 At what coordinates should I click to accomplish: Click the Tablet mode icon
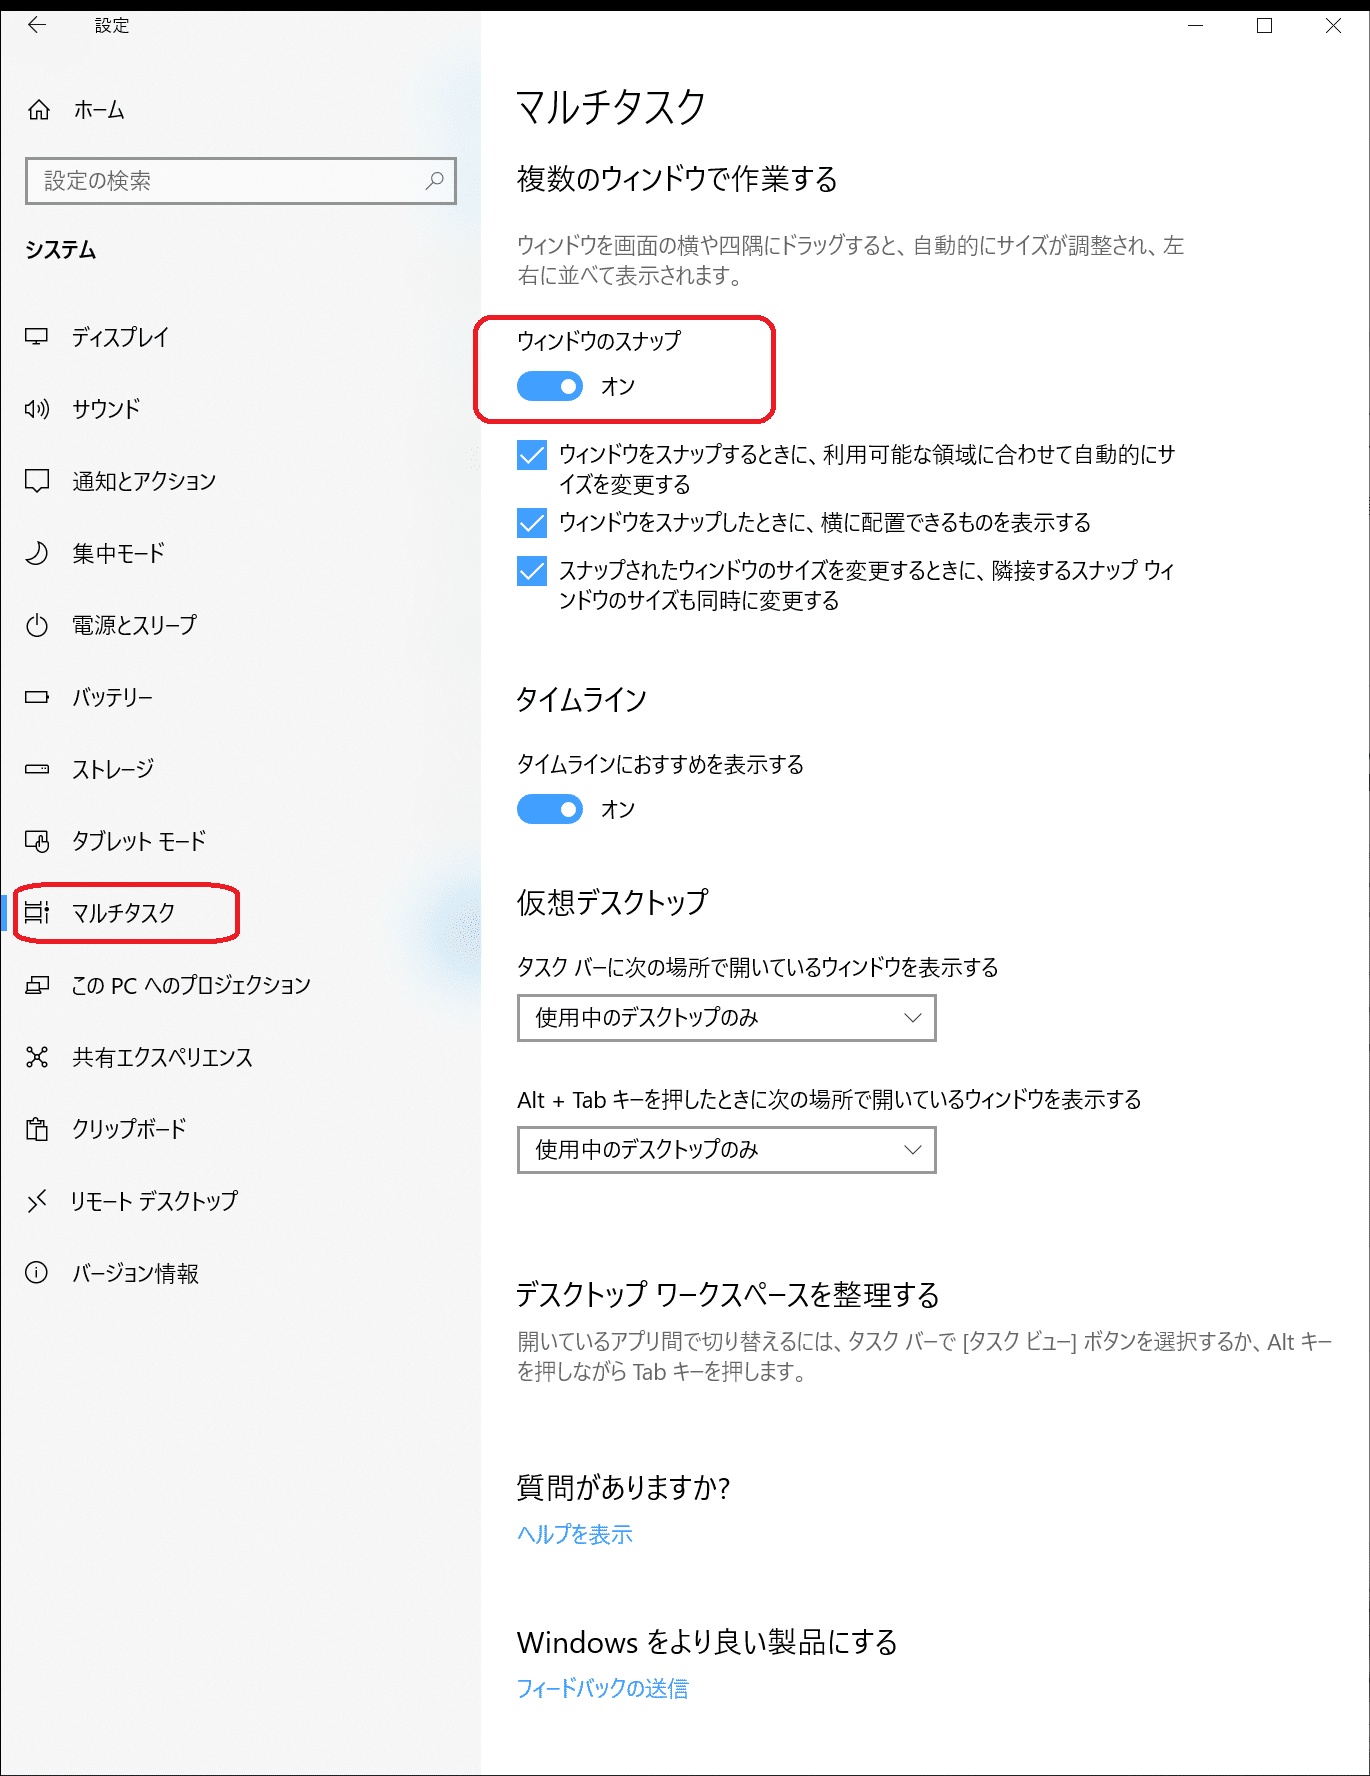pos(37,841)
